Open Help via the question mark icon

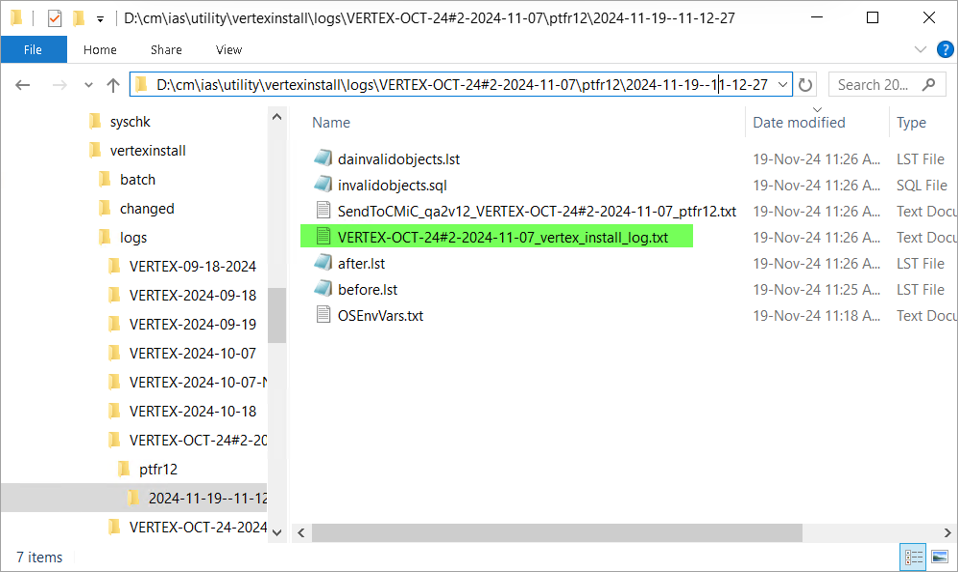tap(945, 49)
